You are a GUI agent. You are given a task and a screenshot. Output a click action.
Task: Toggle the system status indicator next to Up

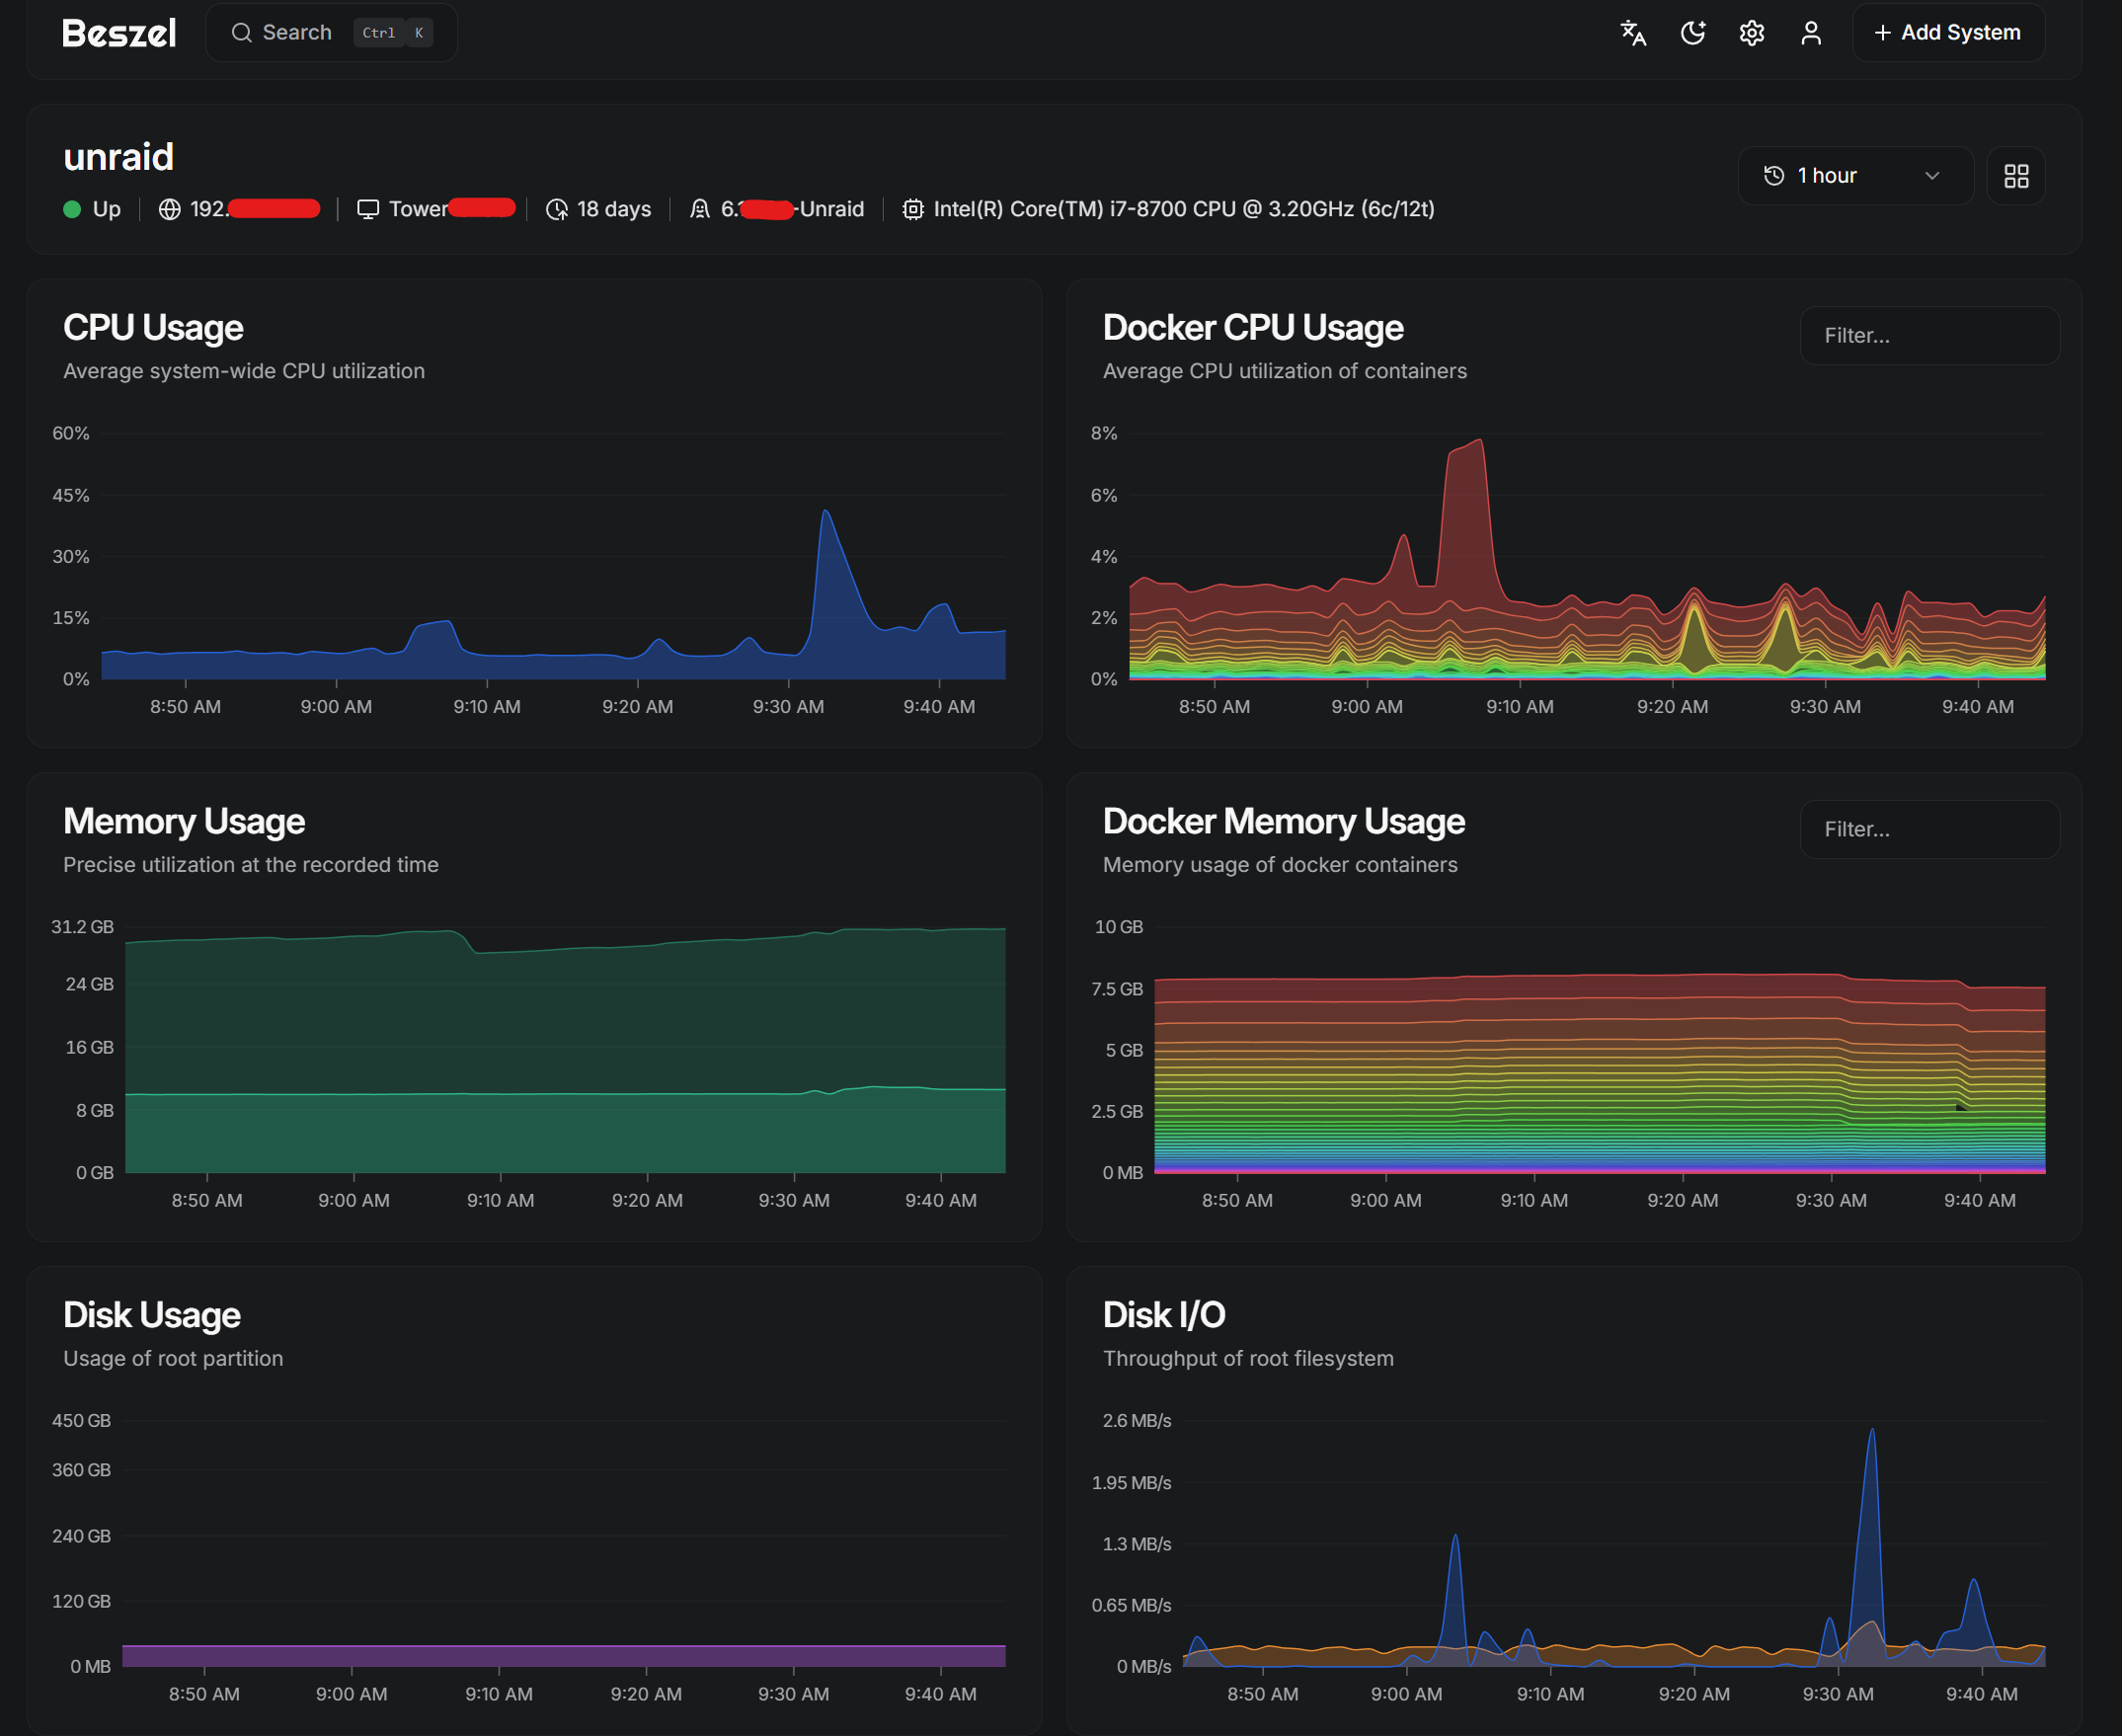click(x=71, y=209)
